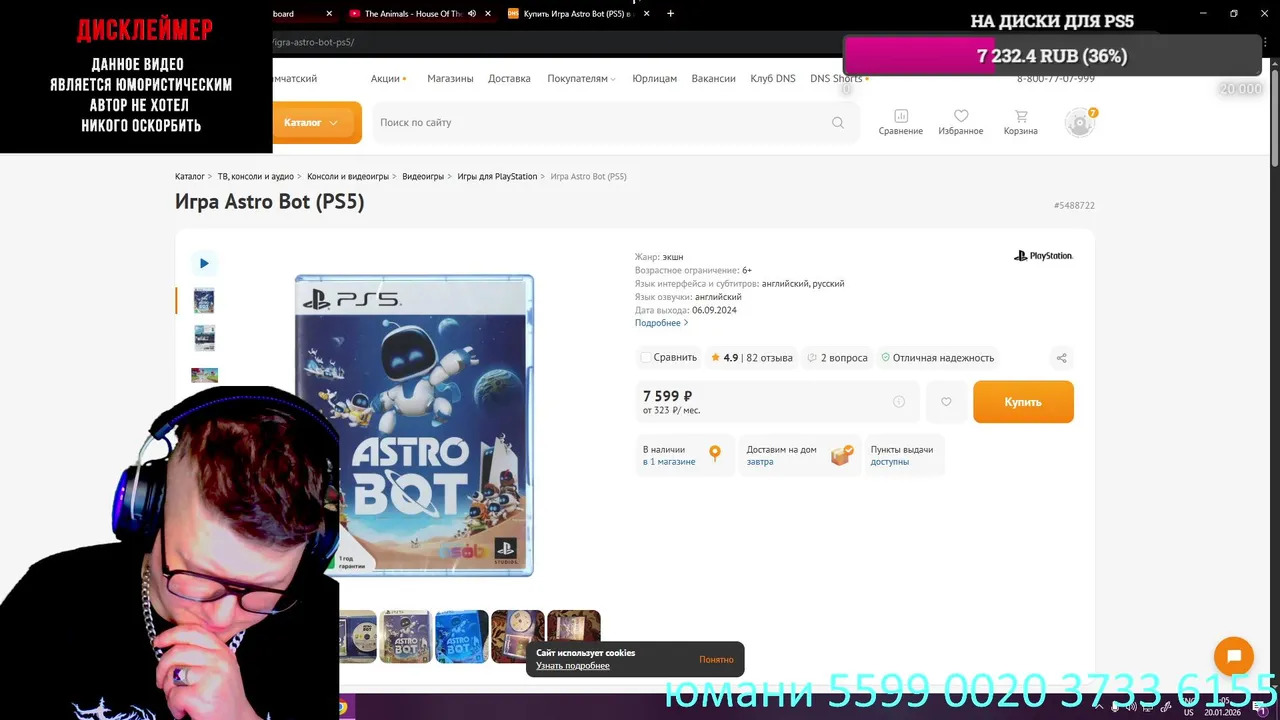Go to Видеоигры breadcrumb
The width and height of the screenshot is (1280, 720).
(423, 177)
